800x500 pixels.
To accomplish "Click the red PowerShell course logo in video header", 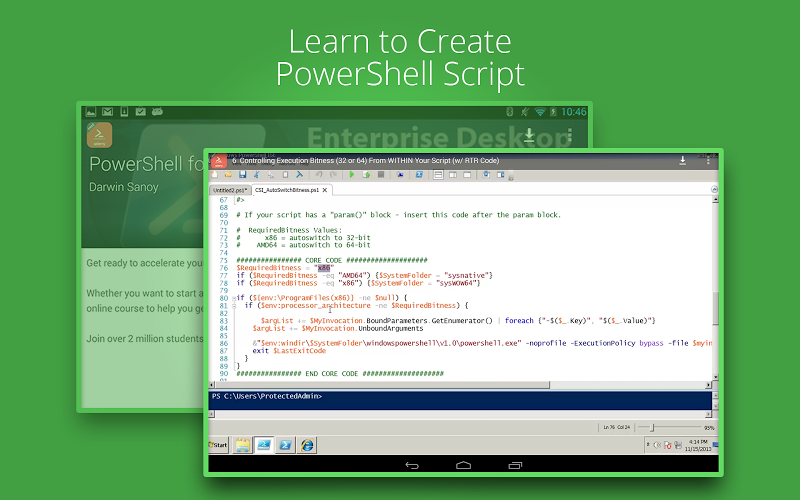I will (x=219, y=161).
